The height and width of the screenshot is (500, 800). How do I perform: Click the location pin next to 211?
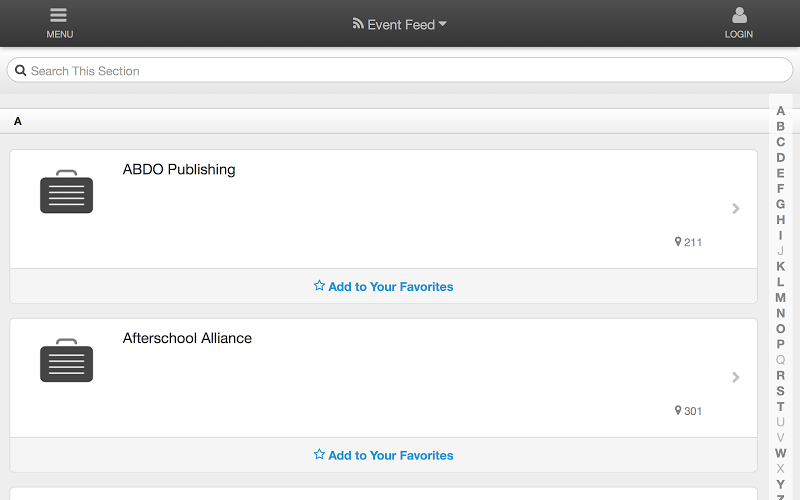click(x=678, y=242)
